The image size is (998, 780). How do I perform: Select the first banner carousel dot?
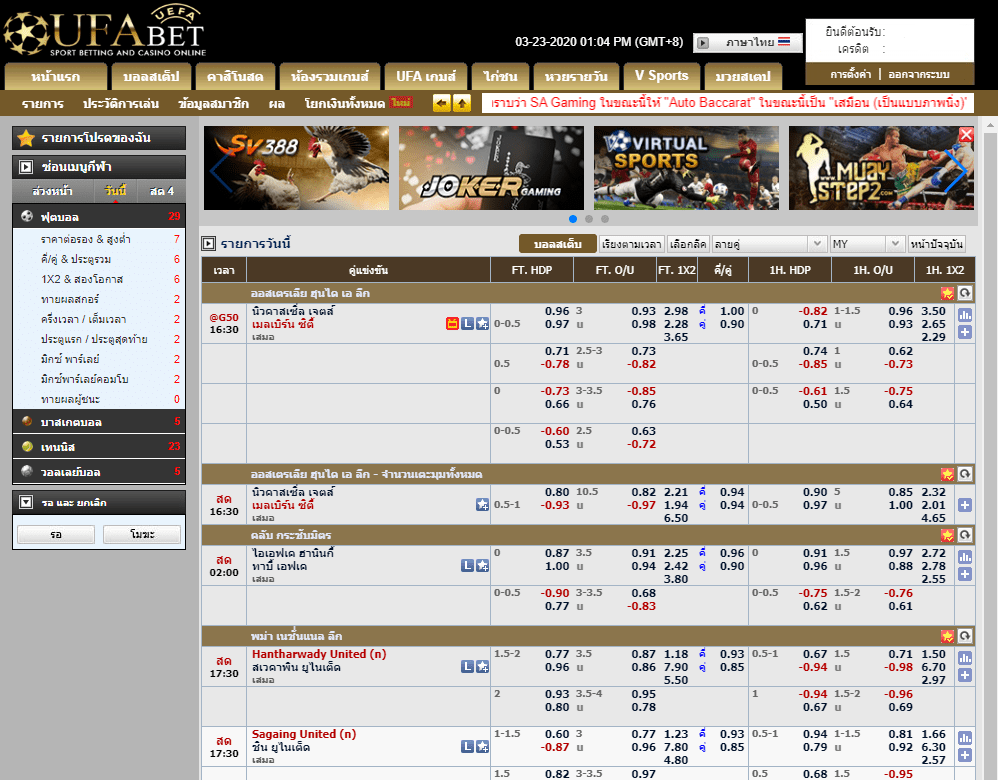coord(573,219)
